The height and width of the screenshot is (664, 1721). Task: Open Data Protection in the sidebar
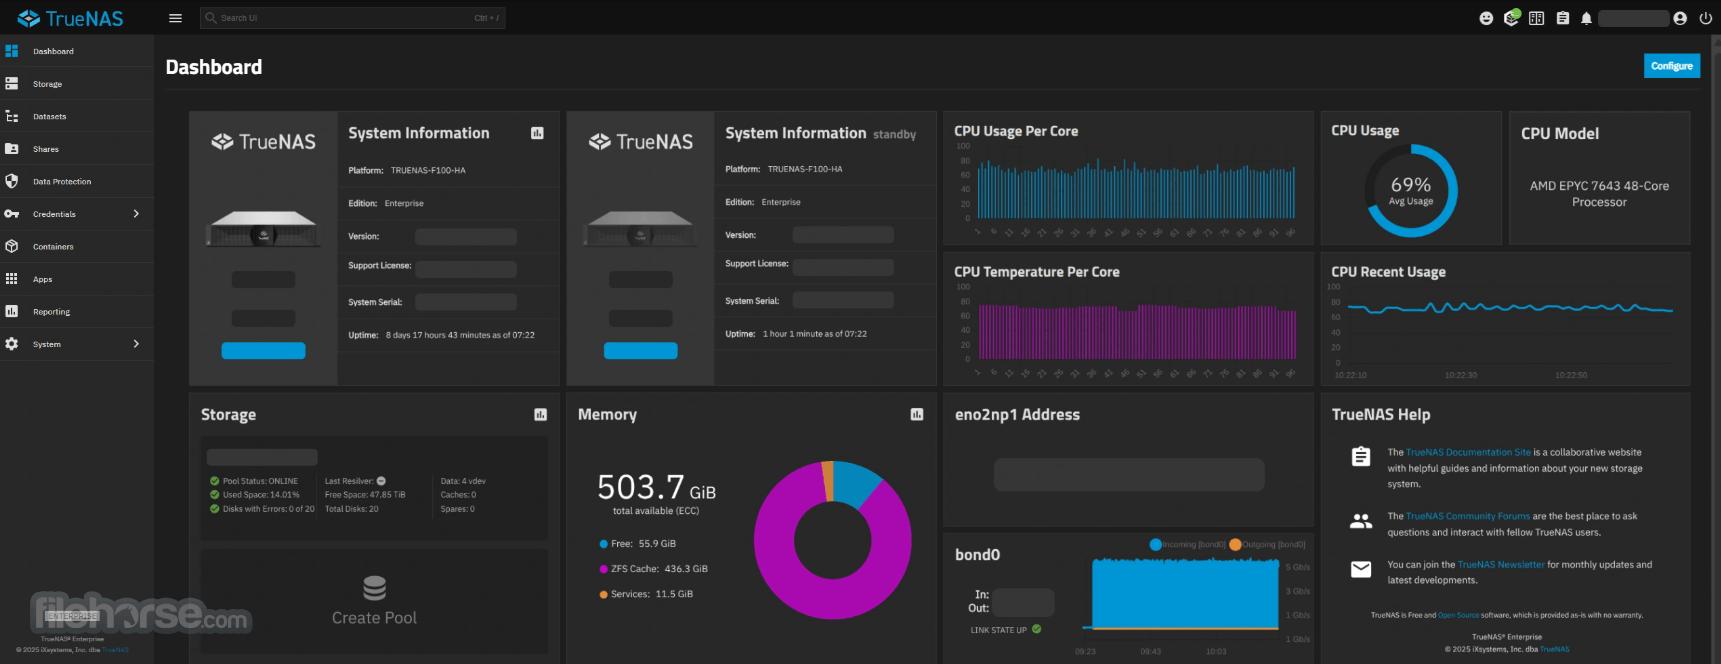coord(77,181)
